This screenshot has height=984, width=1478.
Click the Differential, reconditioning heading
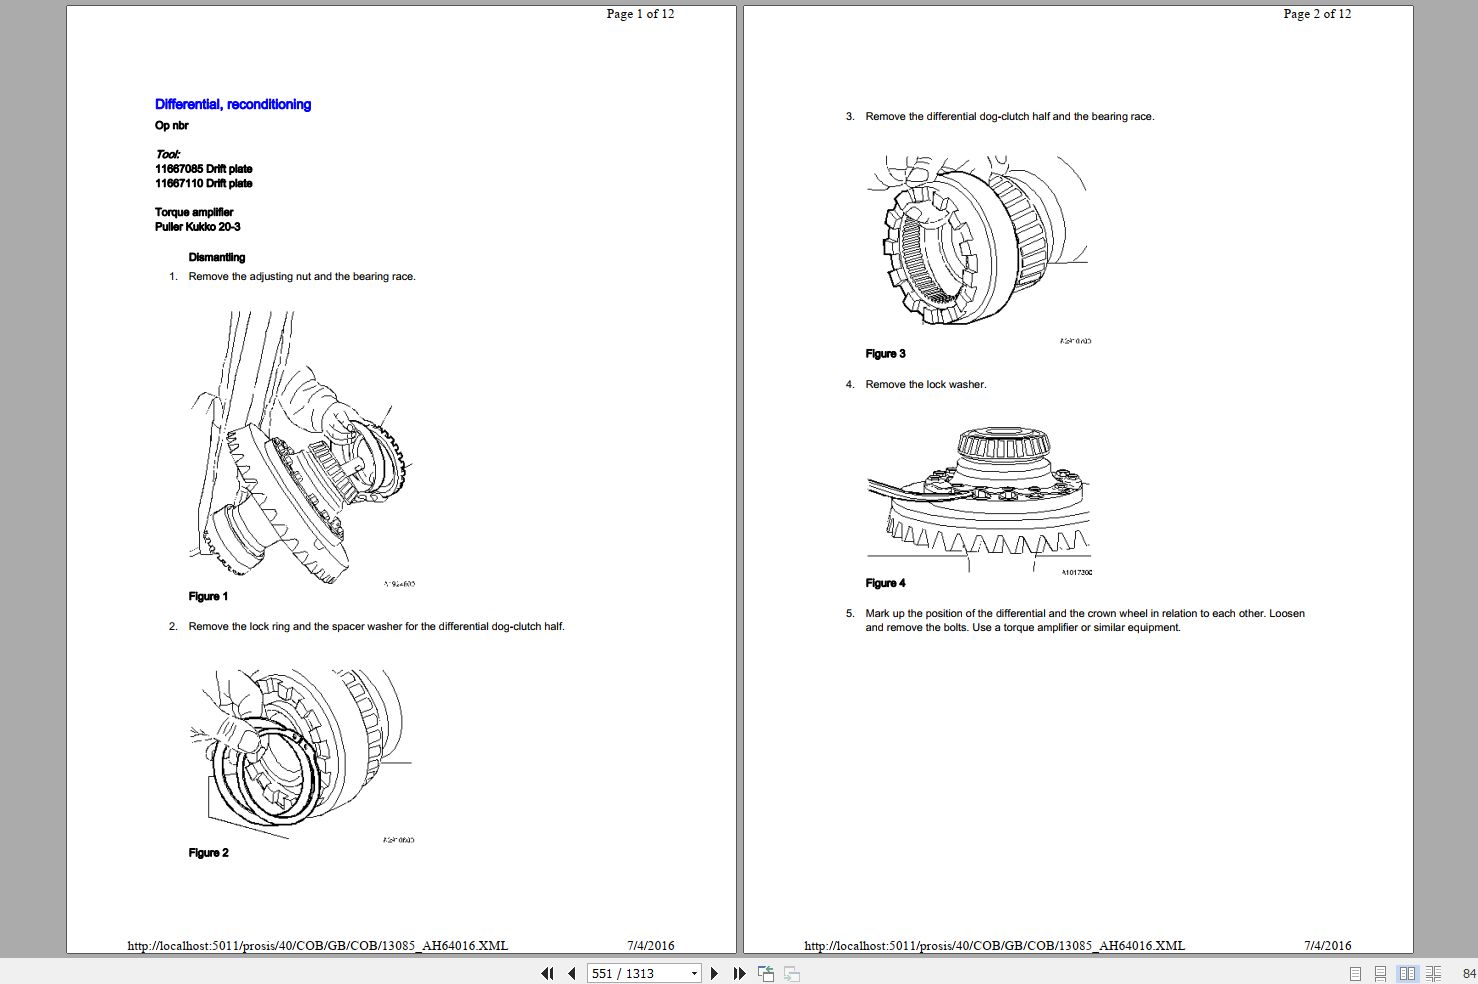pyautogui.click(x=233, y=104)
